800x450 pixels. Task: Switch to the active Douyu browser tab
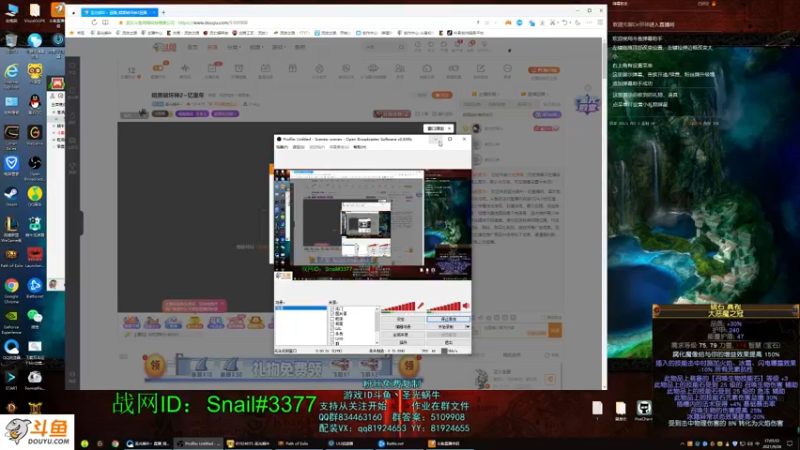[119, 12]
